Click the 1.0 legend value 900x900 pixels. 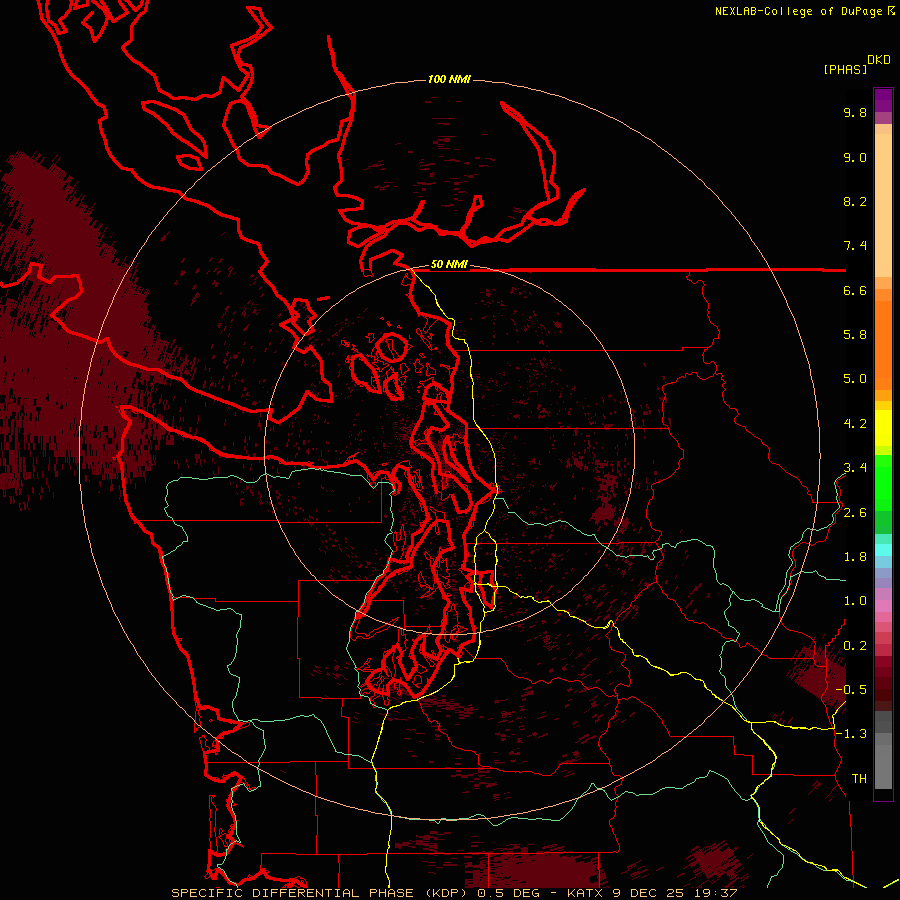[x=855, y=601]
